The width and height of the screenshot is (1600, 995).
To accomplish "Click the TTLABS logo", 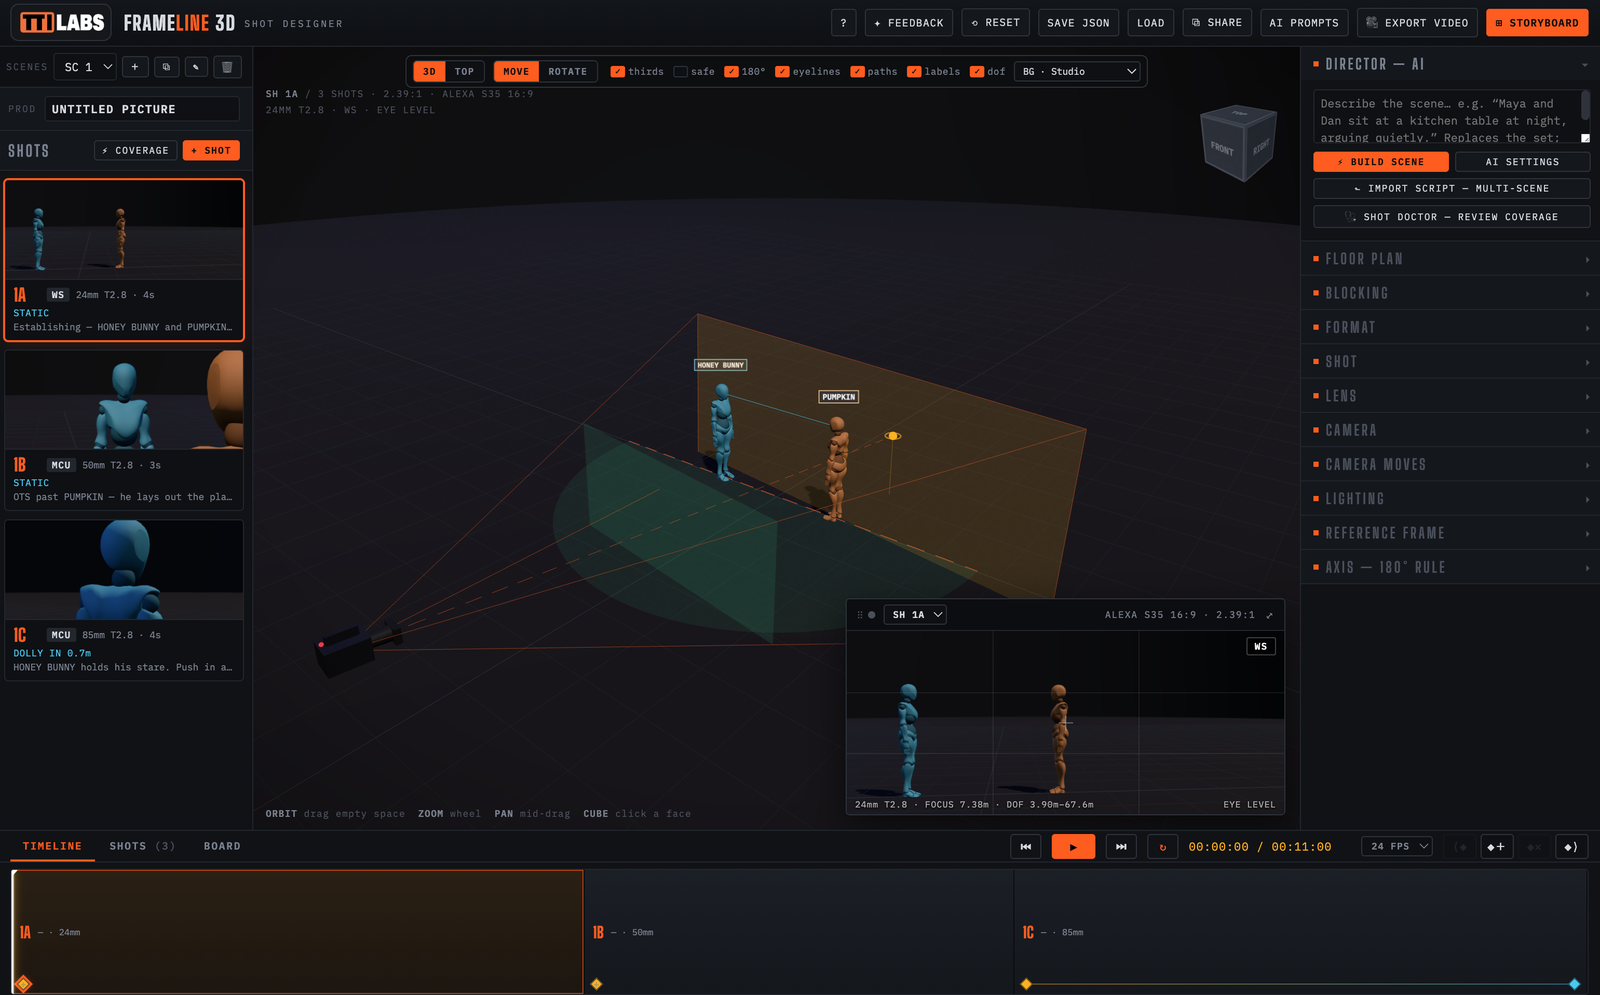I will click(x=62, y=22).
